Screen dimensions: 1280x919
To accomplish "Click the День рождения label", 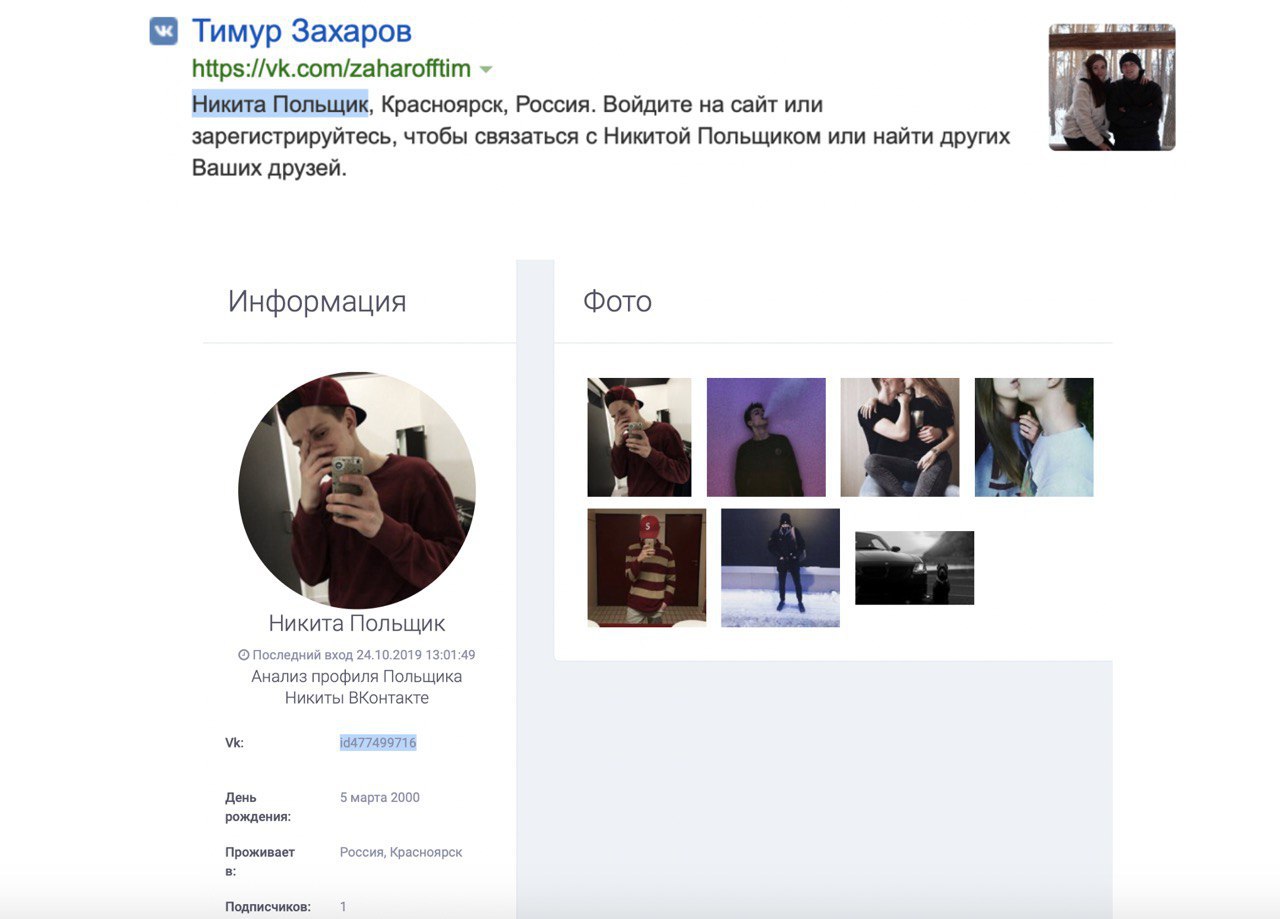I will 258,807.
